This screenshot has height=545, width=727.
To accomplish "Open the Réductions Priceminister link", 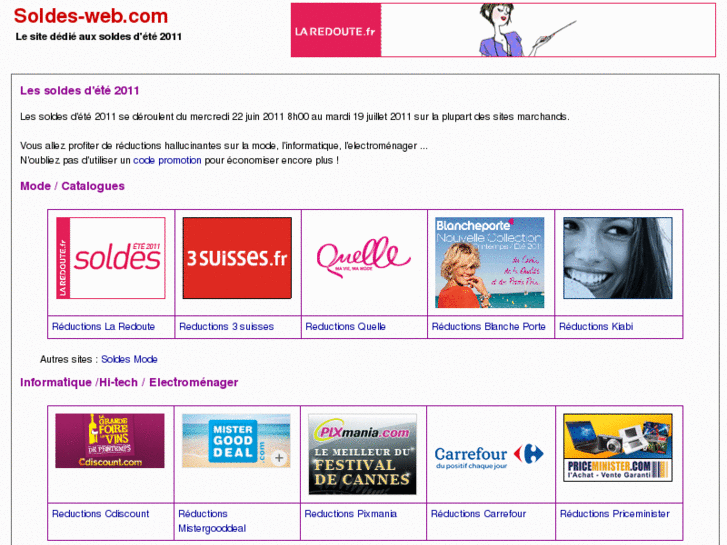I will click(615, 514).
